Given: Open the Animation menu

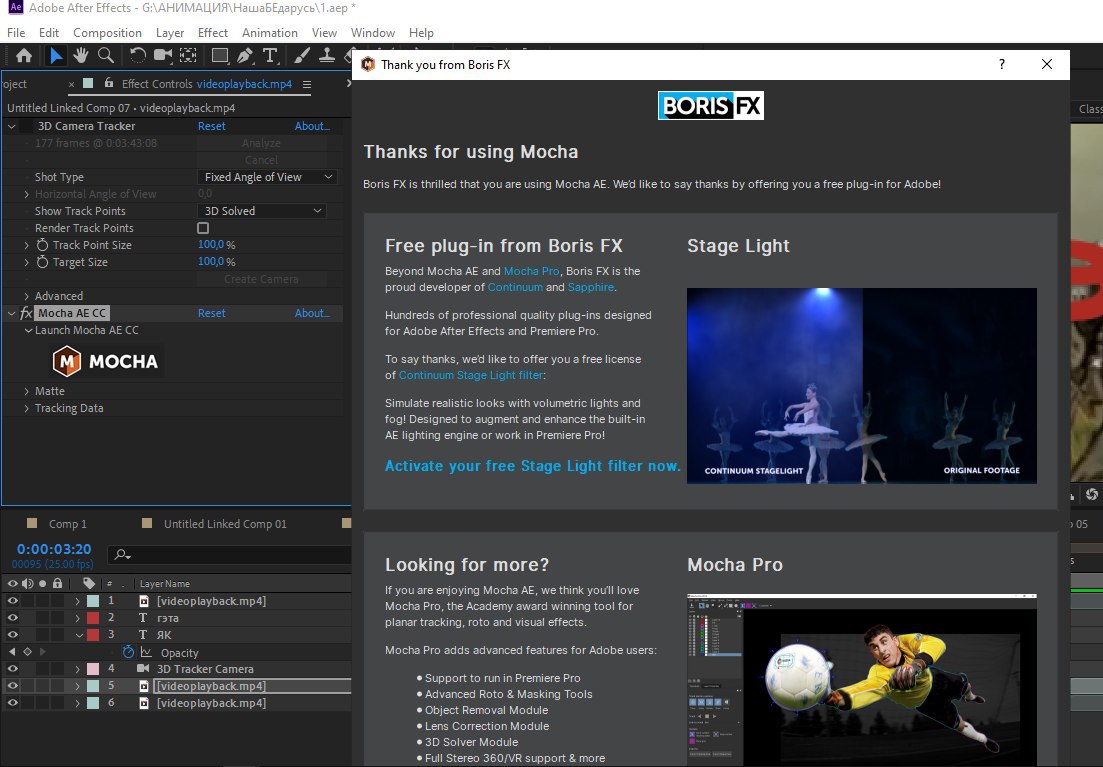Looking at the screenshot, I should point(269,32).
